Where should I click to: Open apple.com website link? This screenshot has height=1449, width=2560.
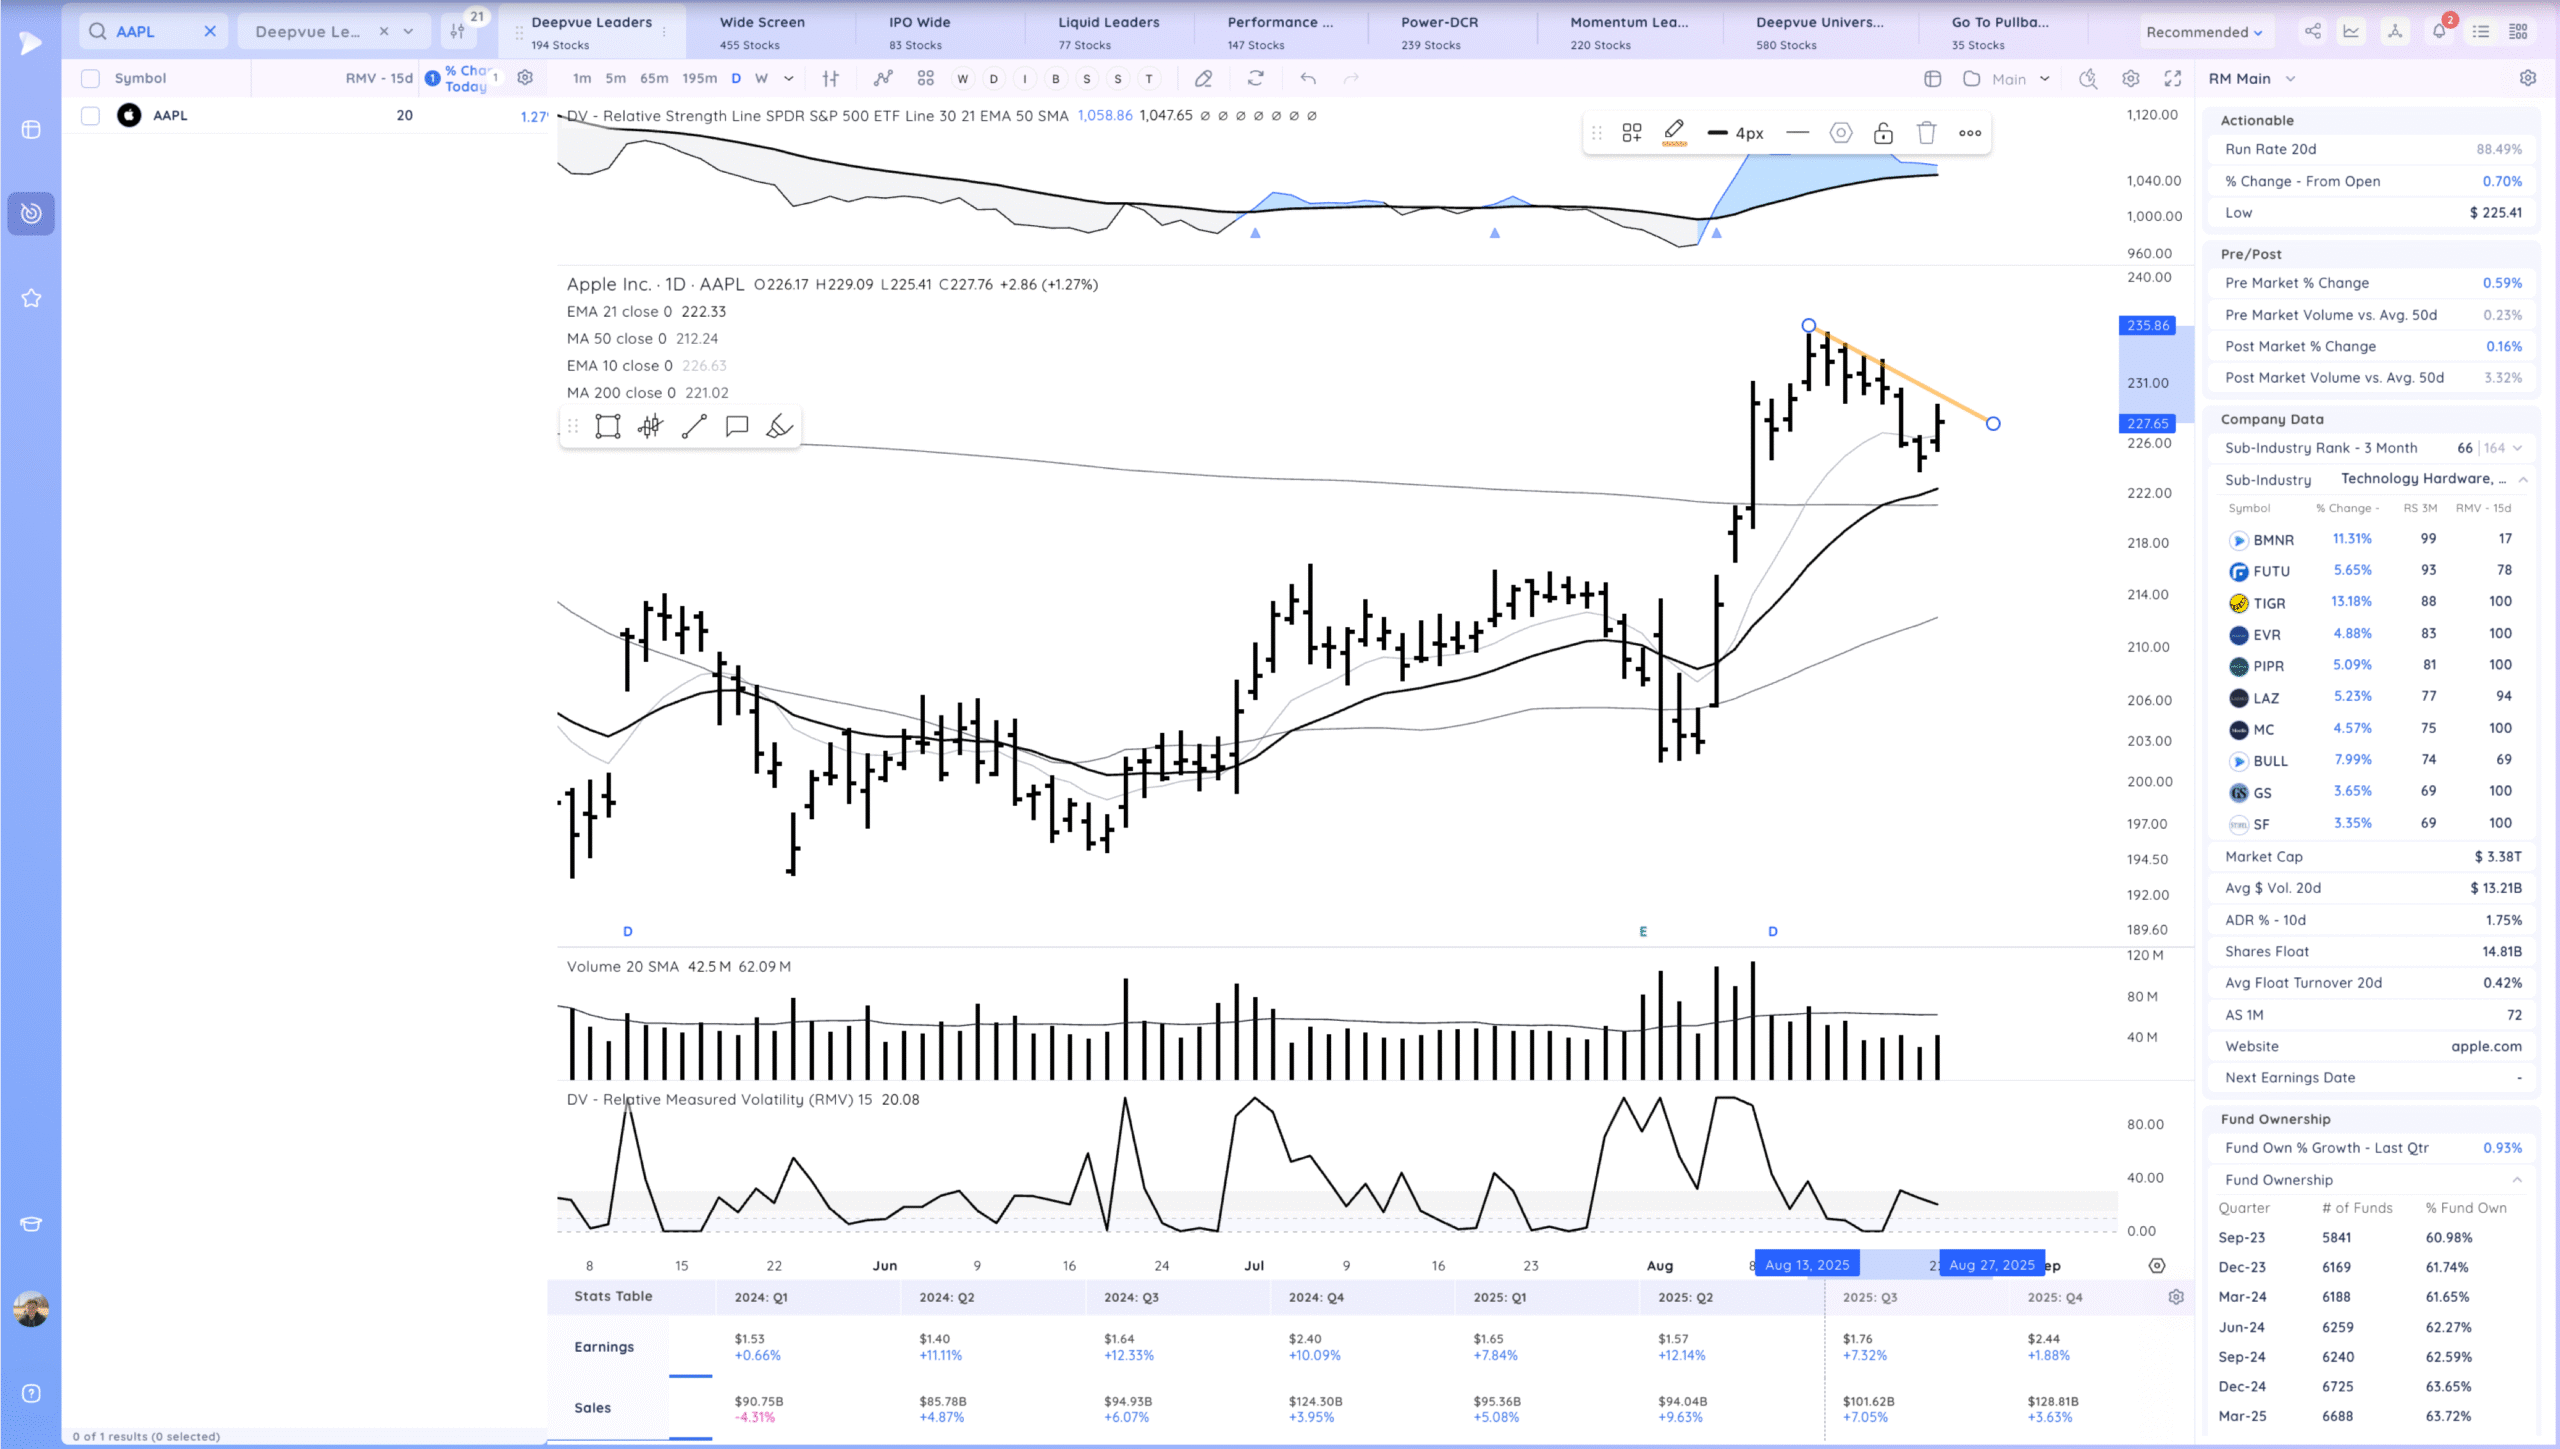(2486, 1046)
